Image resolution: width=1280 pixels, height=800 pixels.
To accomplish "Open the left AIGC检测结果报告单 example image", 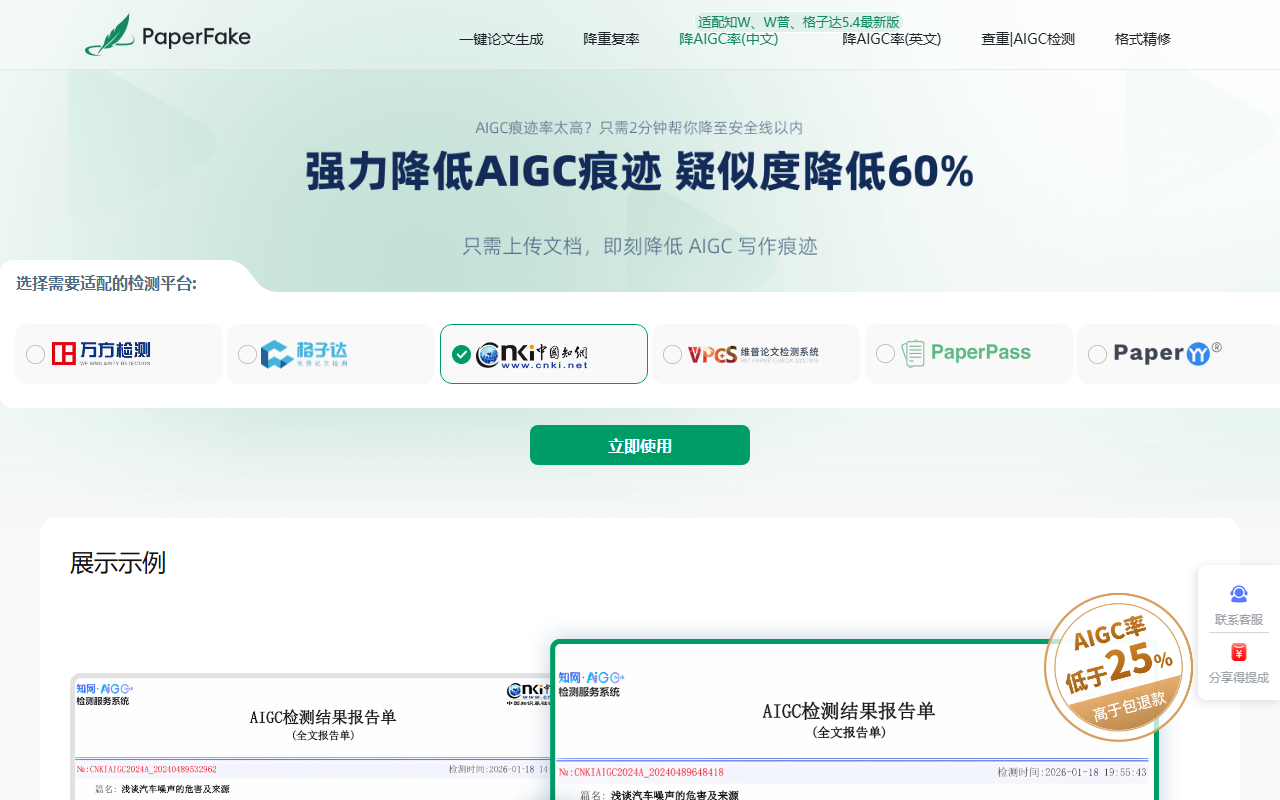I will click(x=312, y=737).
